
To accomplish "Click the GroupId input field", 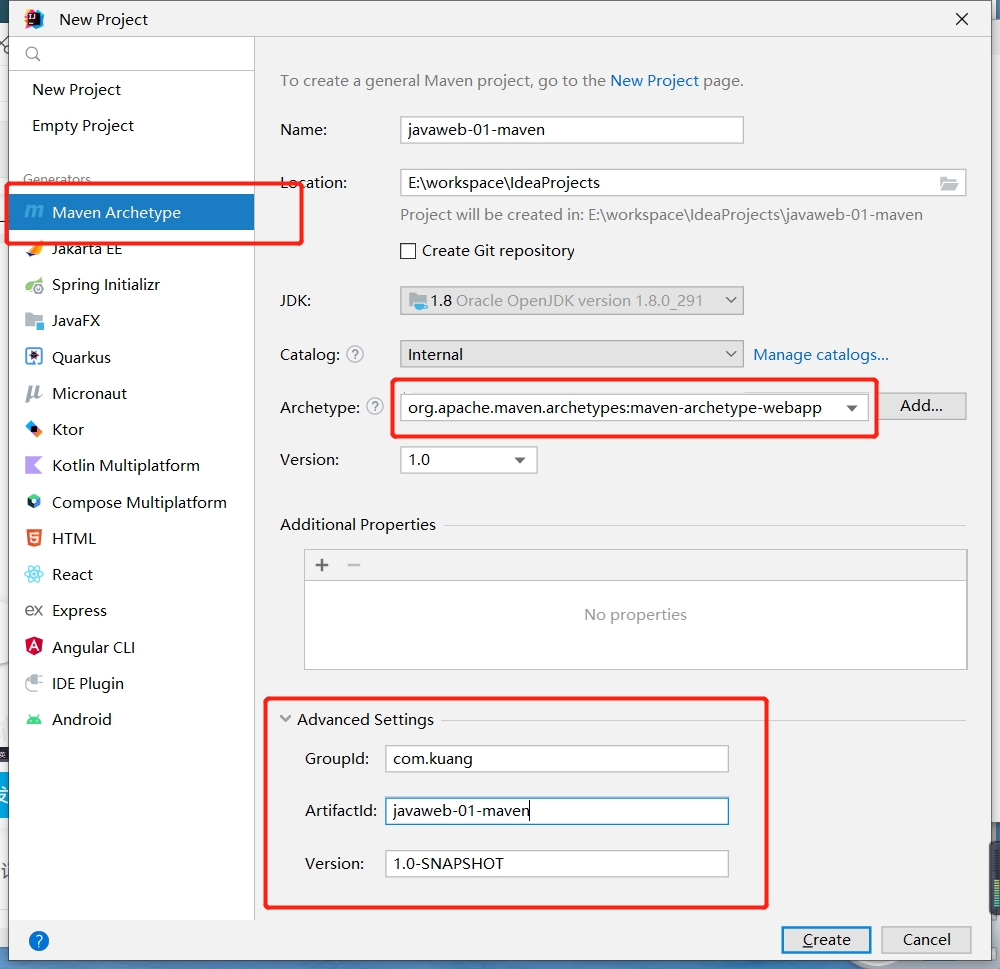I will pos(556,759).
